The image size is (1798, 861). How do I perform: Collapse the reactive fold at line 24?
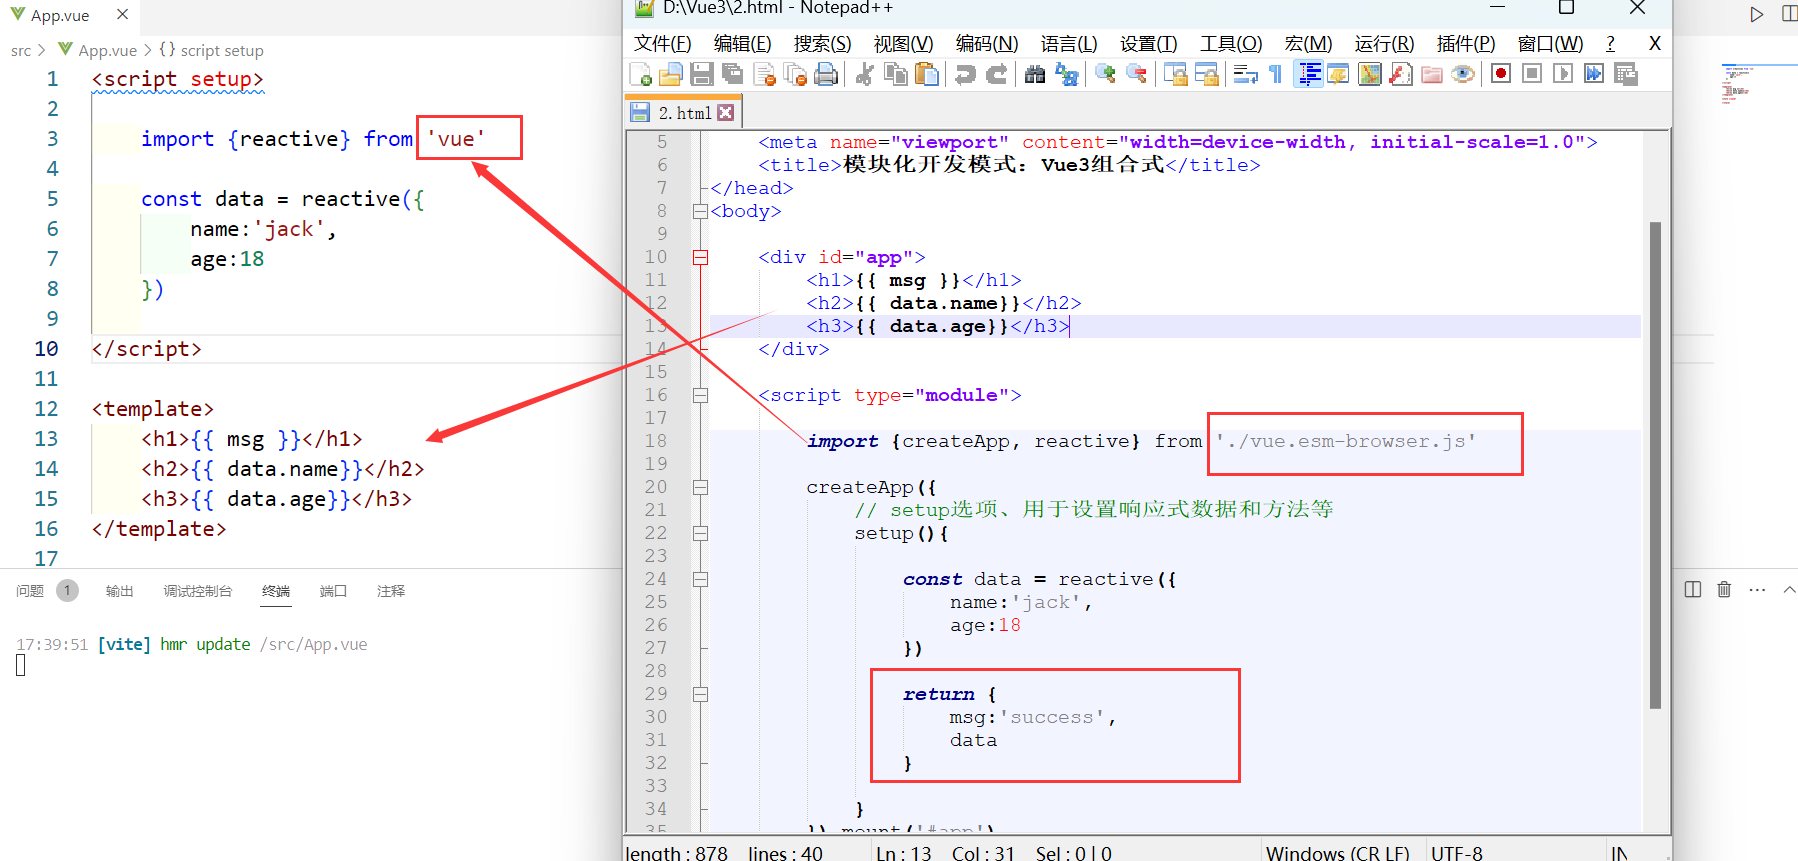(x=700, y=579)
